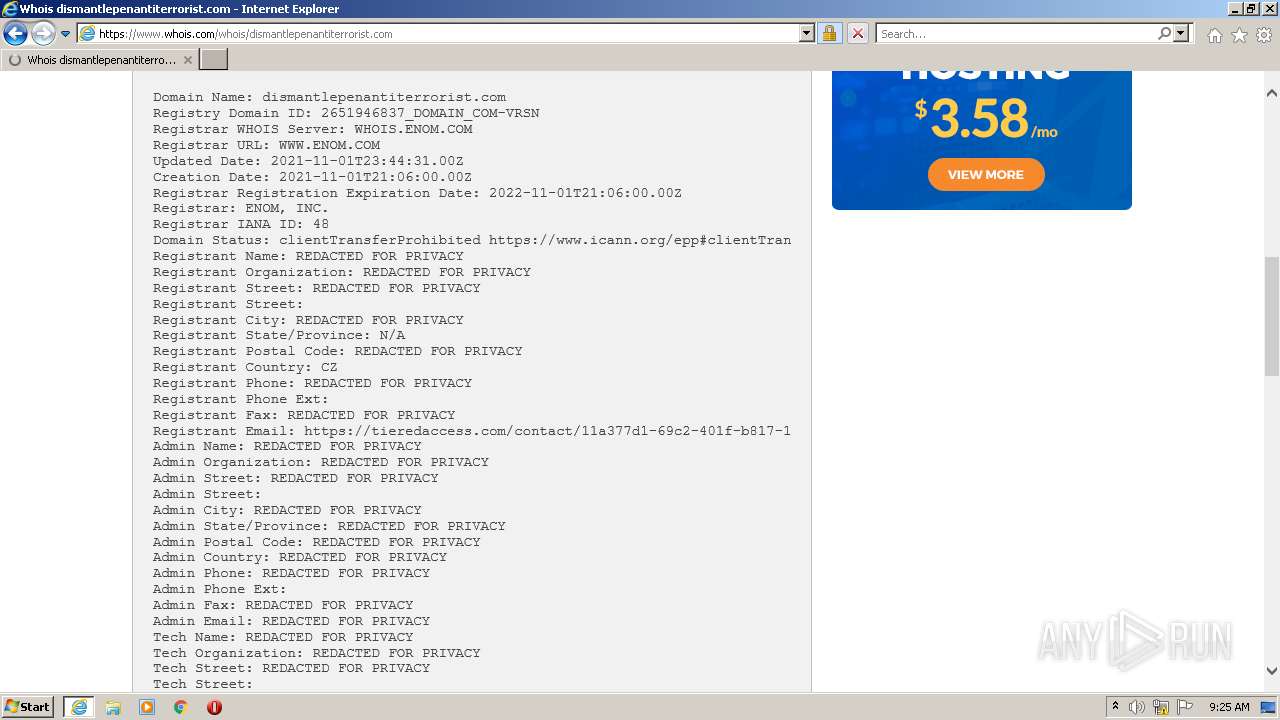This screenshot has height=720, width=1280.
Task: Click the red stop-sign taskbar icon
Action: pos(214,707)
